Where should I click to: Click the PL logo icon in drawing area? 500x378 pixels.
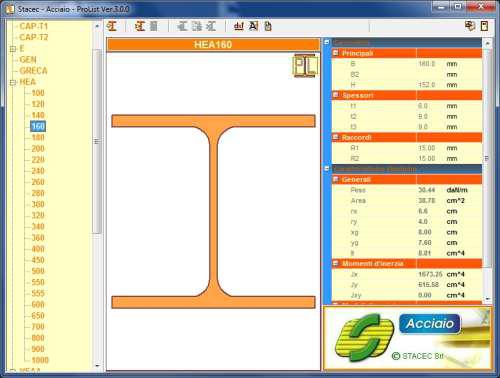tap(305, 66)
